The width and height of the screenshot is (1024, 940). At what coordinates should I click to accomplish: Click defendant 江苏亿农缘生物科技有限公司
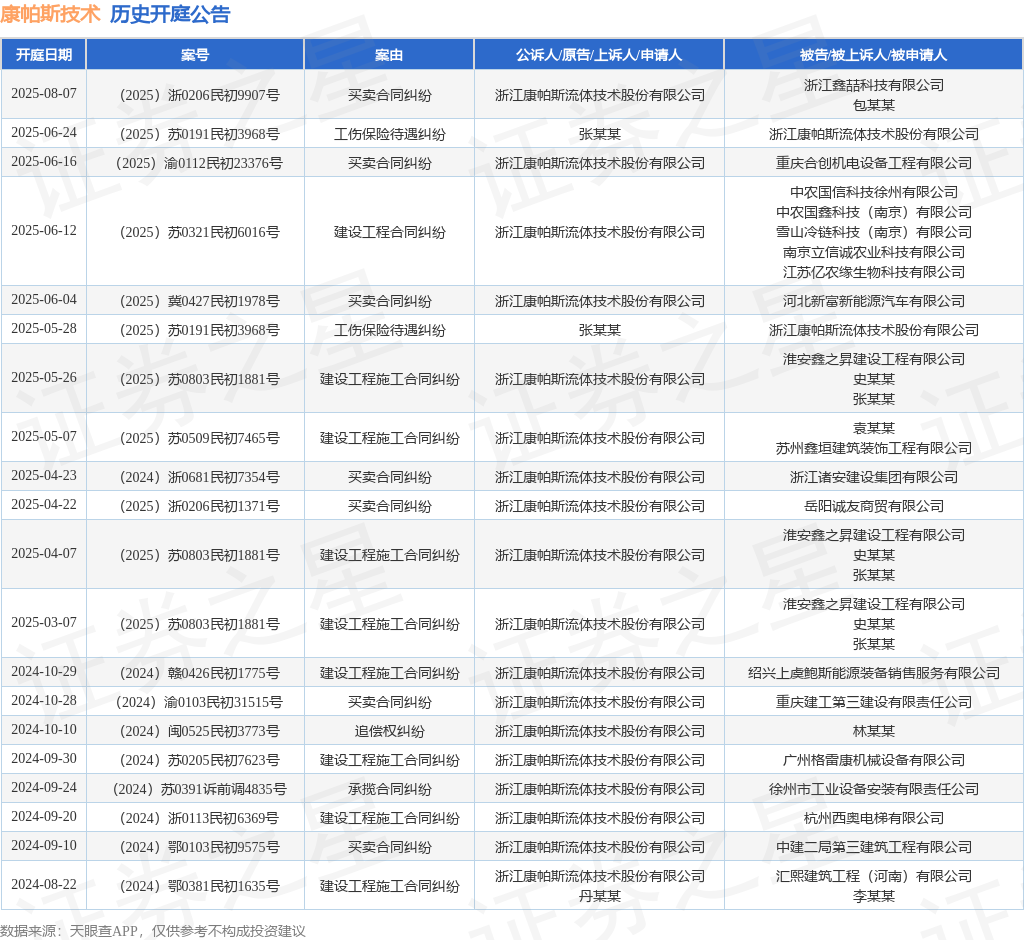coord(874,272)
